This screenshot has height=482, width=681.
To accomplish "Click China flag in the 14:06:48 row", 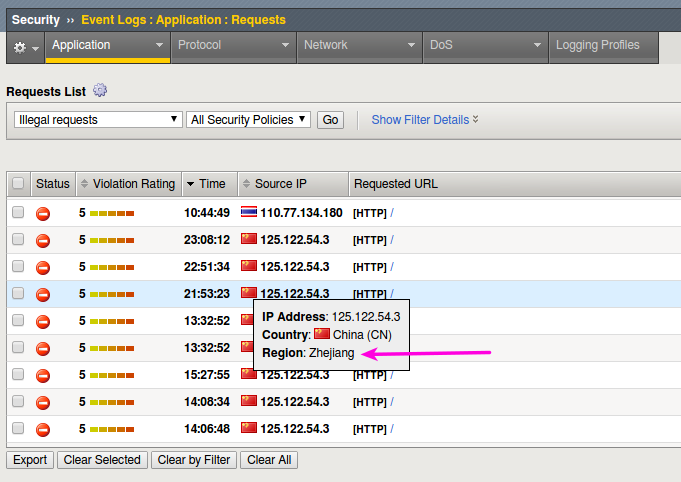I will pyautogui.click(x=249, y=427).
